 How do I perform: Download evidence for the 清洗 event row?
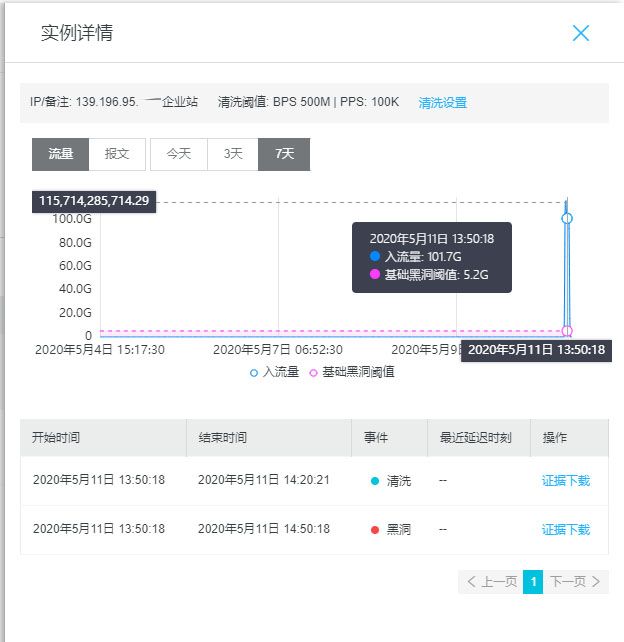coord(566,480)
